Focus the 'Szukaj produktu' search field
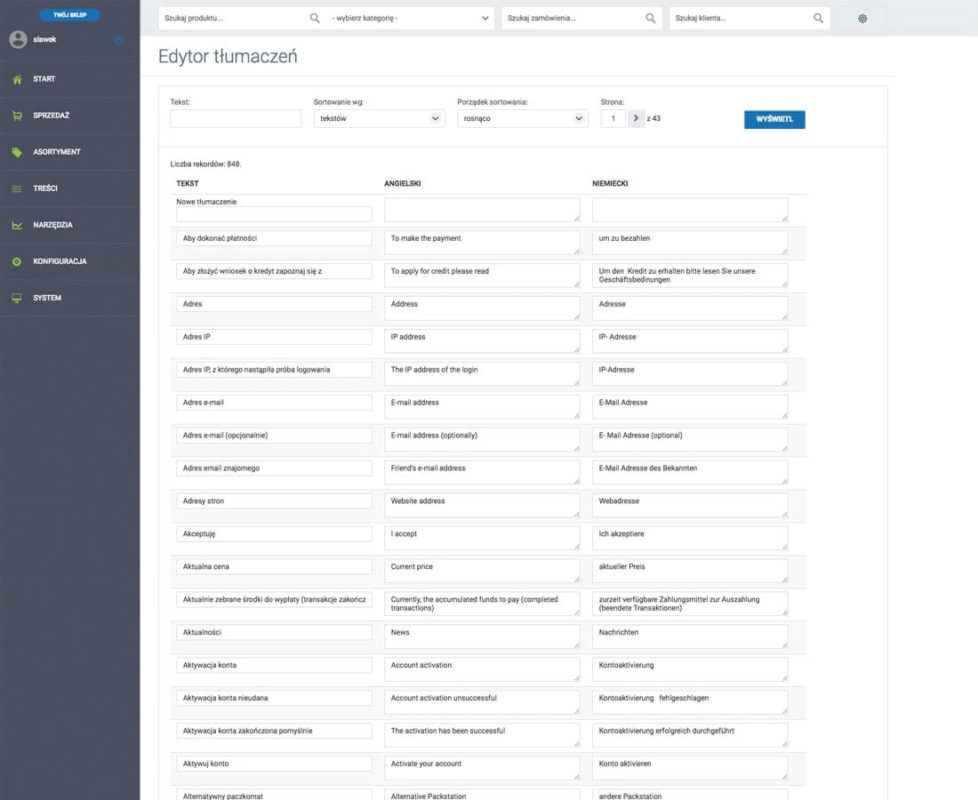978x800 pixels. click(x=234, y=18)
